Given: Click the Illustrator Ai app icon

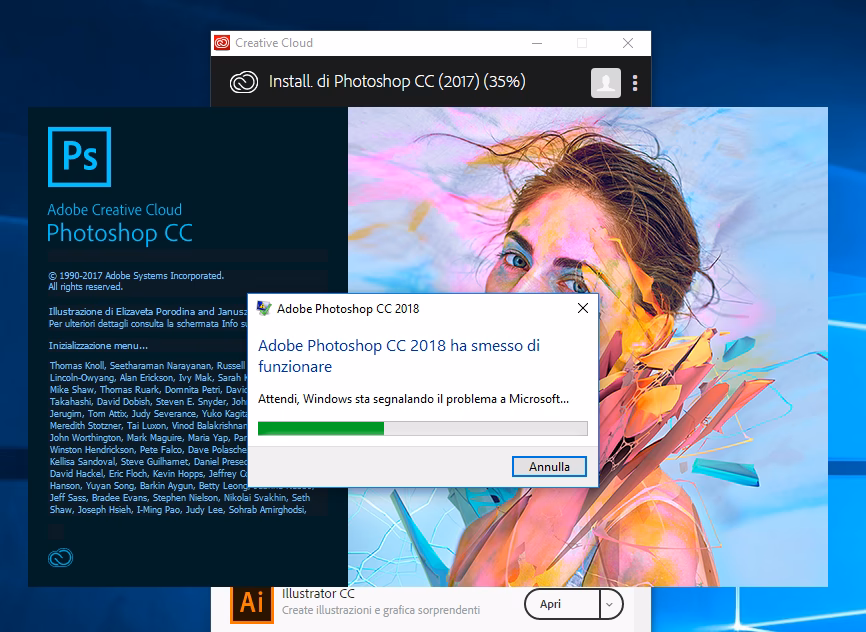Looking at the screenshot, I should tap(251, 602).
